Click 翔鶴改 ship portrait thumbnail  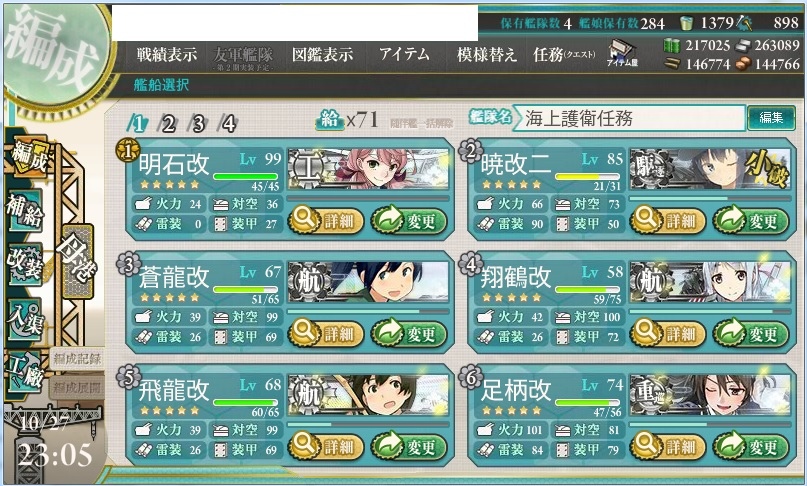click(x=710, y=282)
